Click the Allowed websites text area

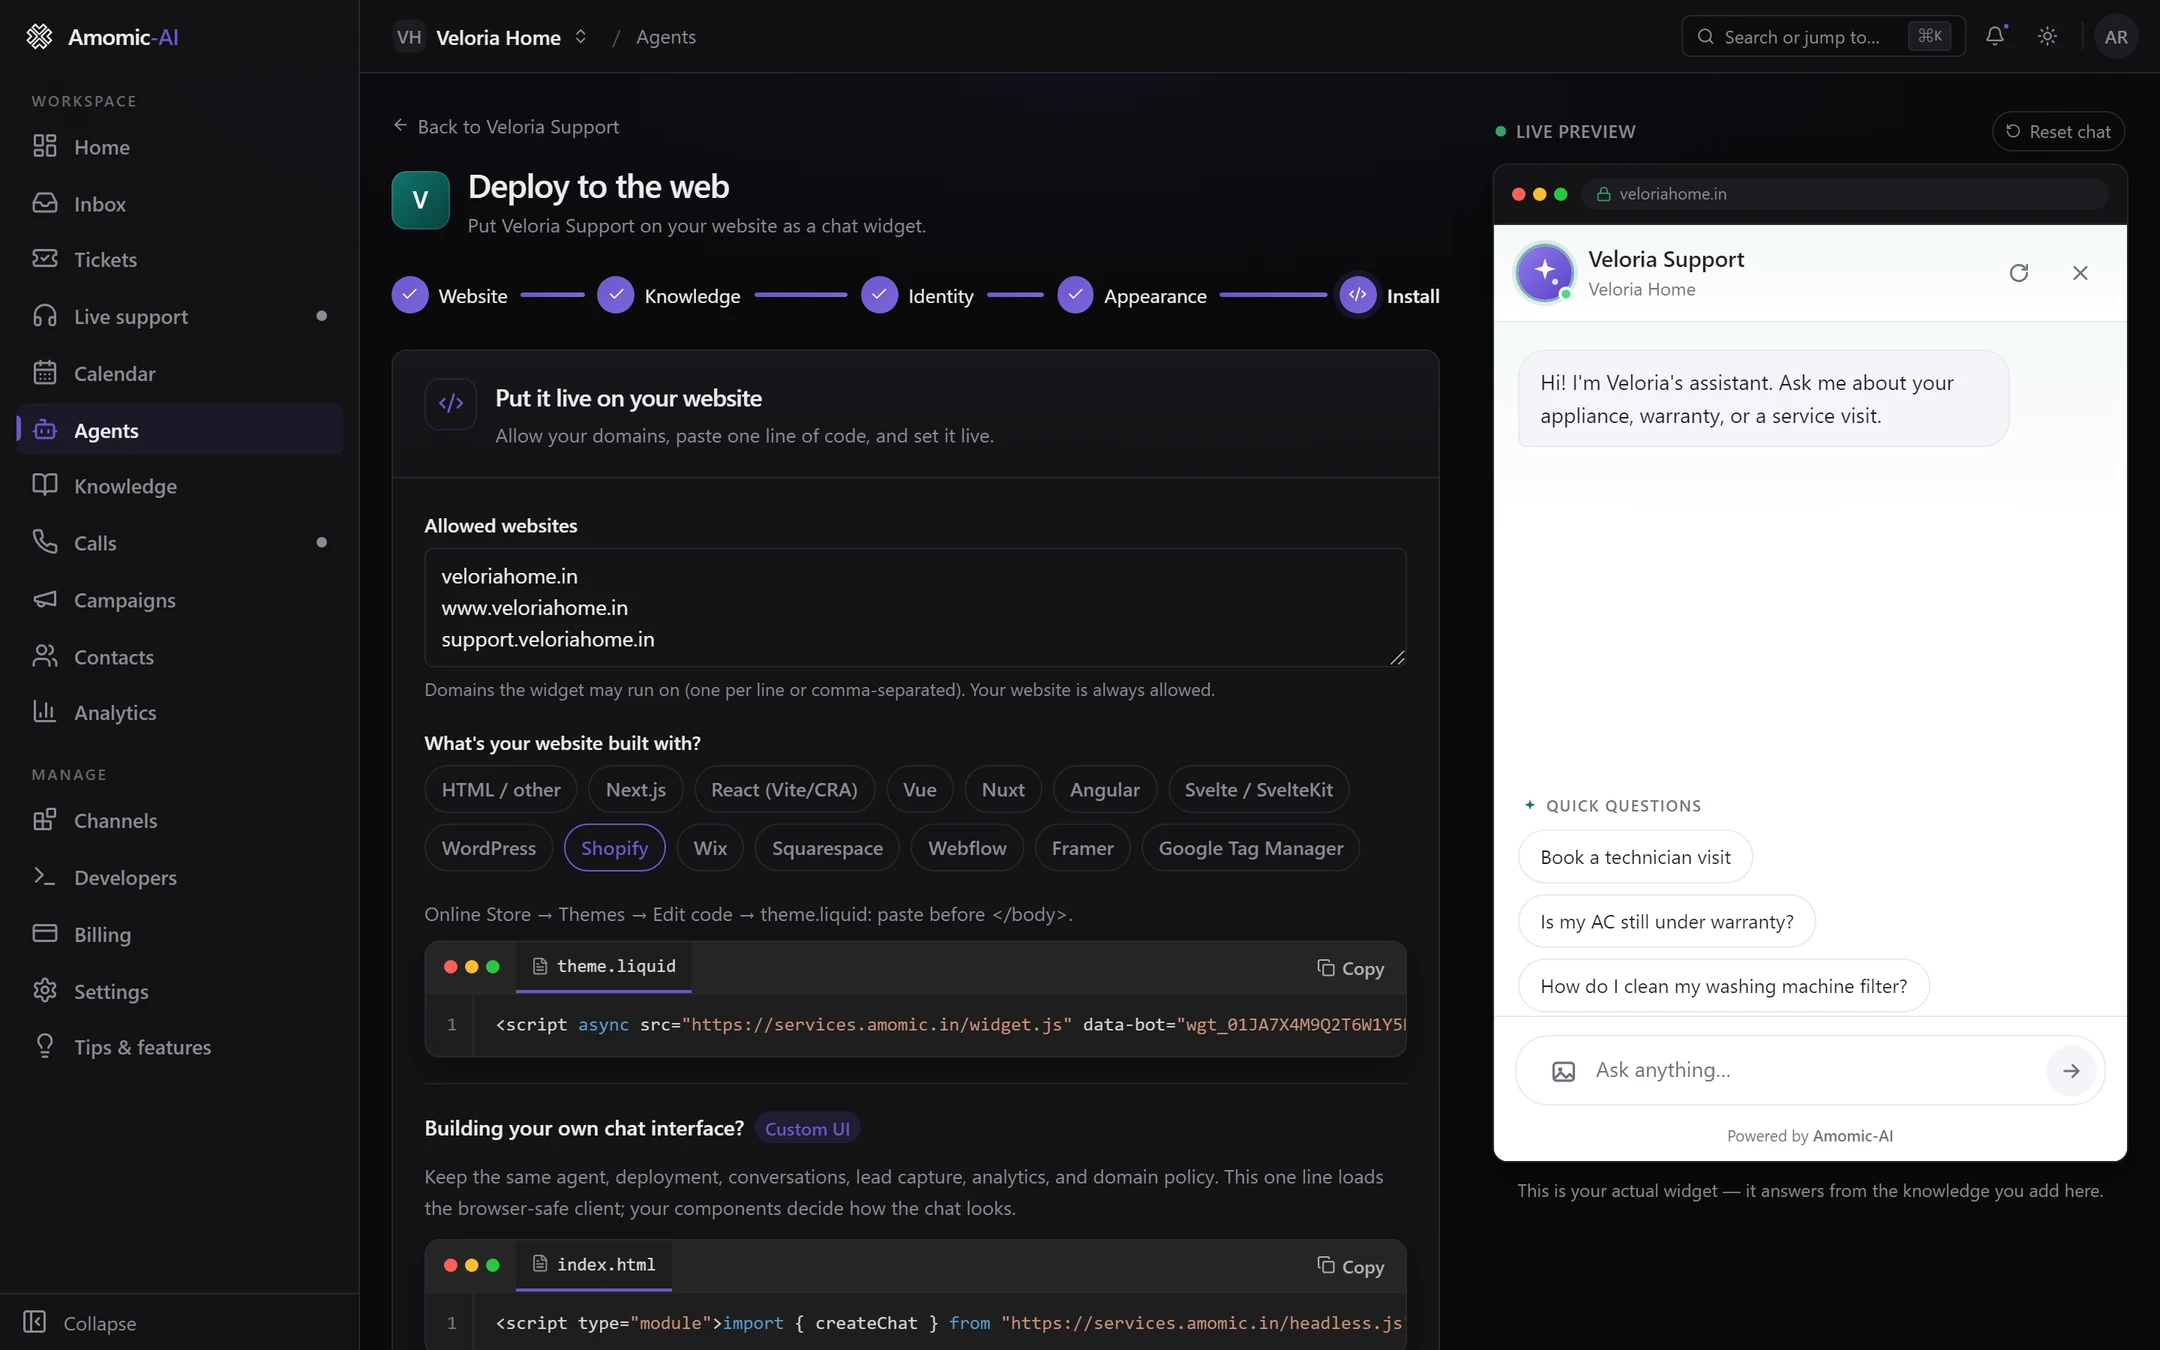click(x=915, y=608)
